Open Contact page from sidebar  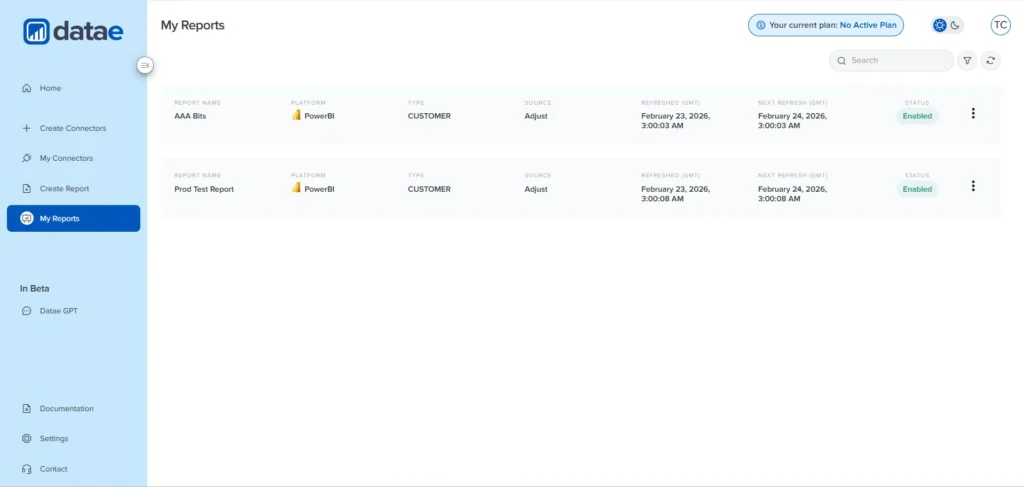pos(53,468)
